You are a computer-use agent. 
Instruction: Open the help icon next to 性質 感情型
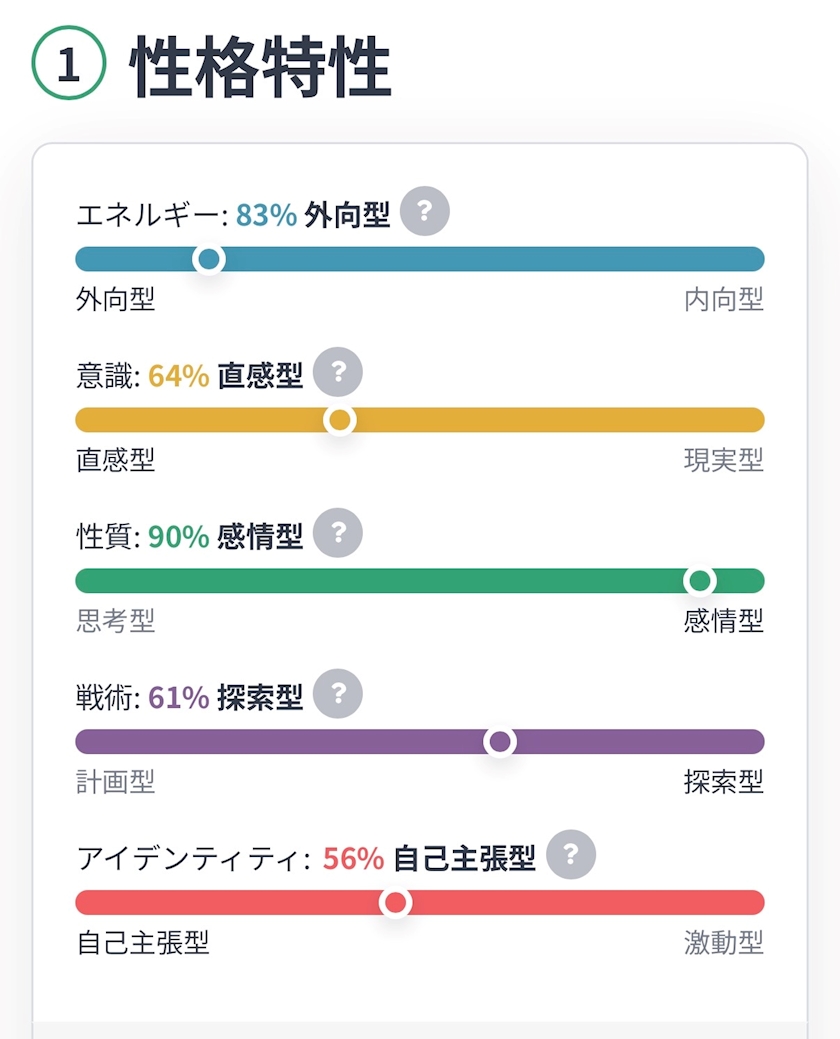(x=338, y=533)
